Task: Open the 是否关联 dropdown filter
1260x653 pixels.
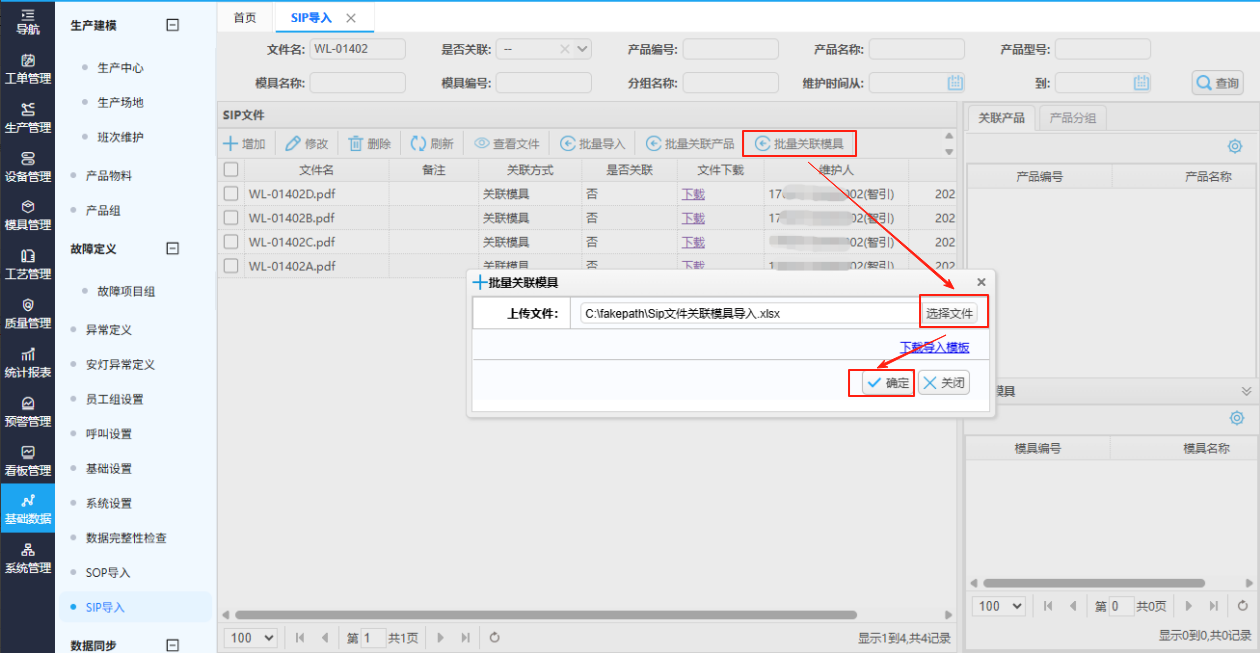Action: pos(583,49)
